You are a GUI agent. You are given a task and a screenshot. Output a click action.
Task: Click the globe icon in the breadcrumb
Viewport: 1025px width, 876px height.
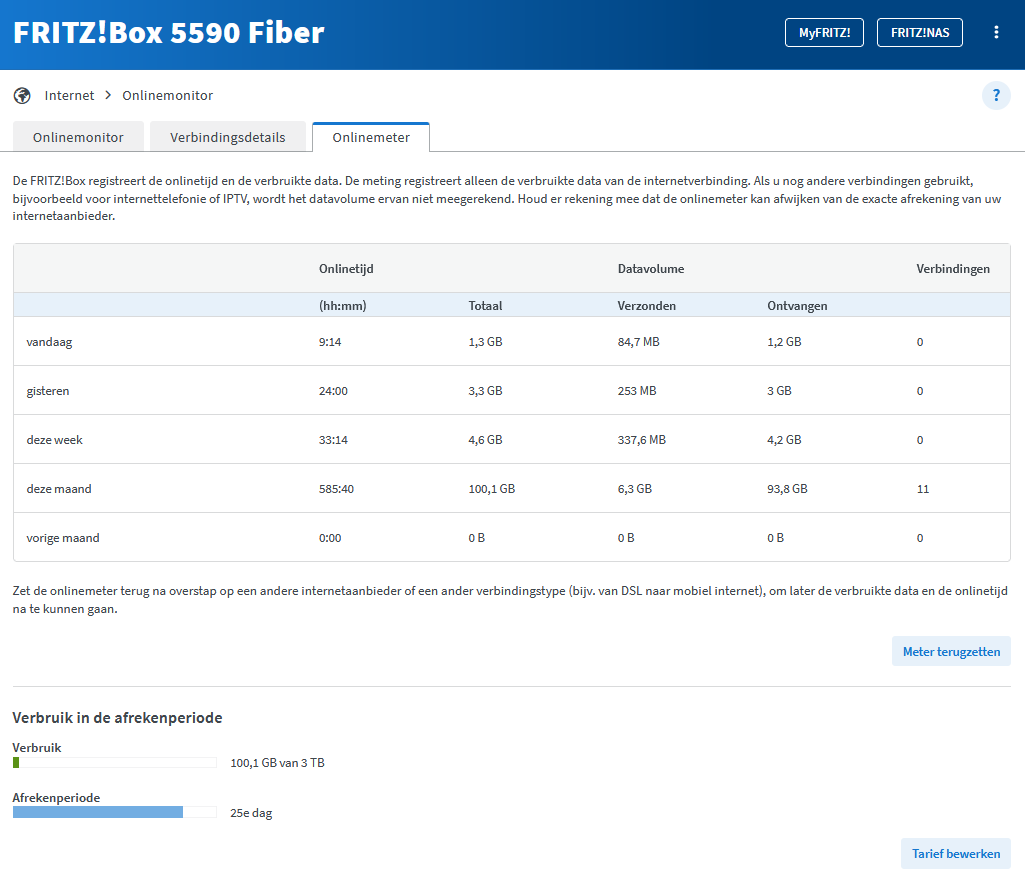click(x=22, y=96)
